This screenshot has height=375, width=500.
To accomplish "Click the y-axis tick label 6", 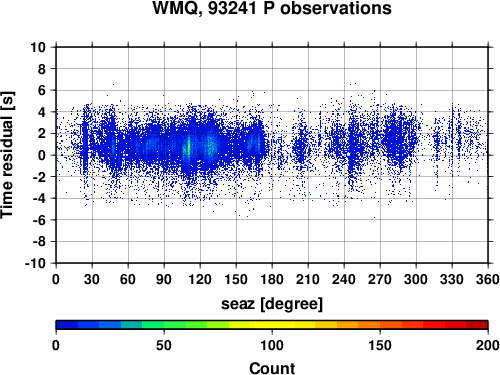I will [x=42, y=90].
